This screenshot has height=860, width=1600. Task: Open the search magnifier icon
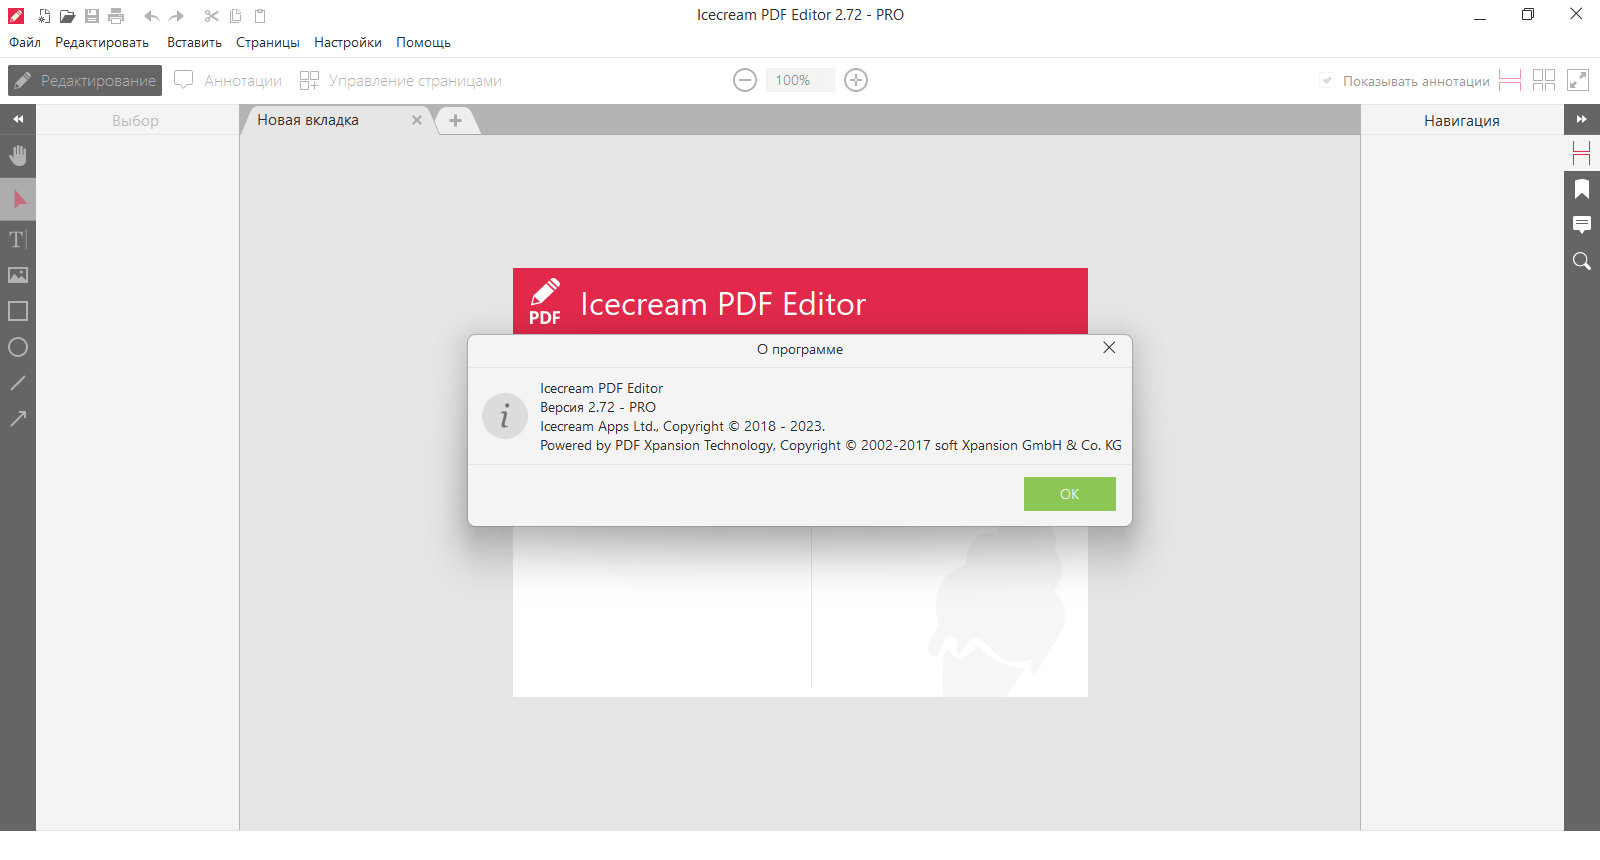click(x=1582, y=261)
